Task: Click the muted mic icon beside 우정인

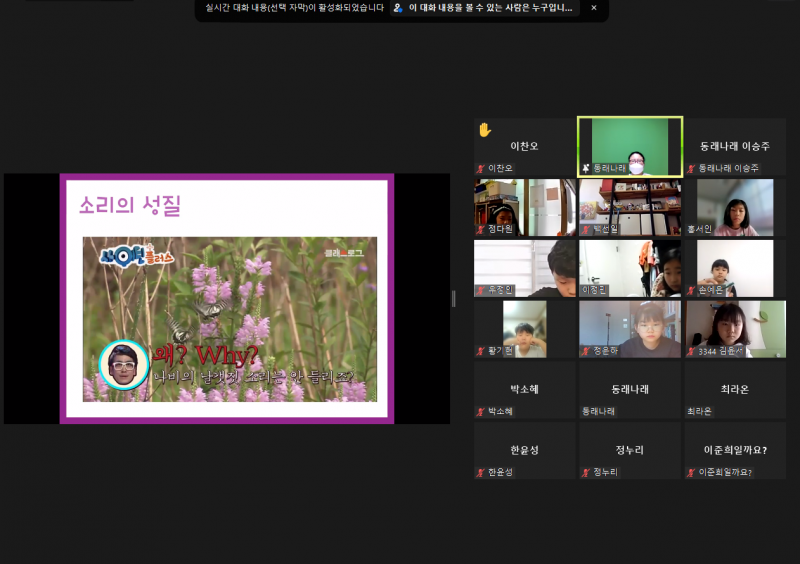Action: pos(480,290)
